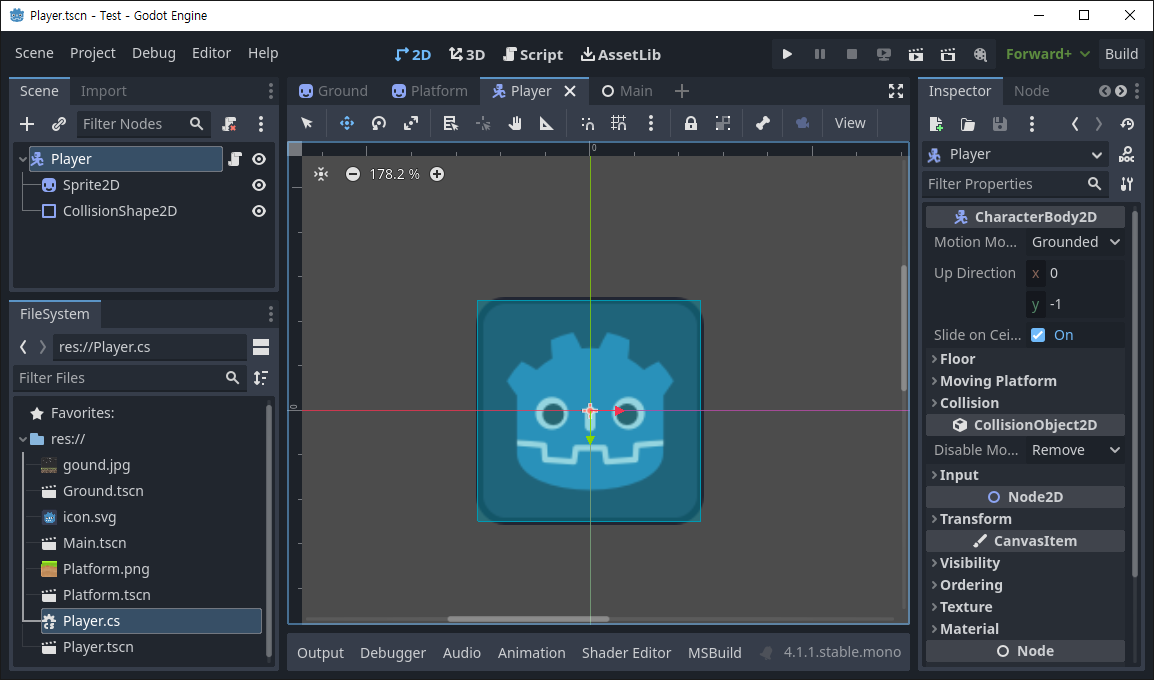Click the Build button
The height and width of the screenshot is (680, 1154).
(x=1122, y=54)
